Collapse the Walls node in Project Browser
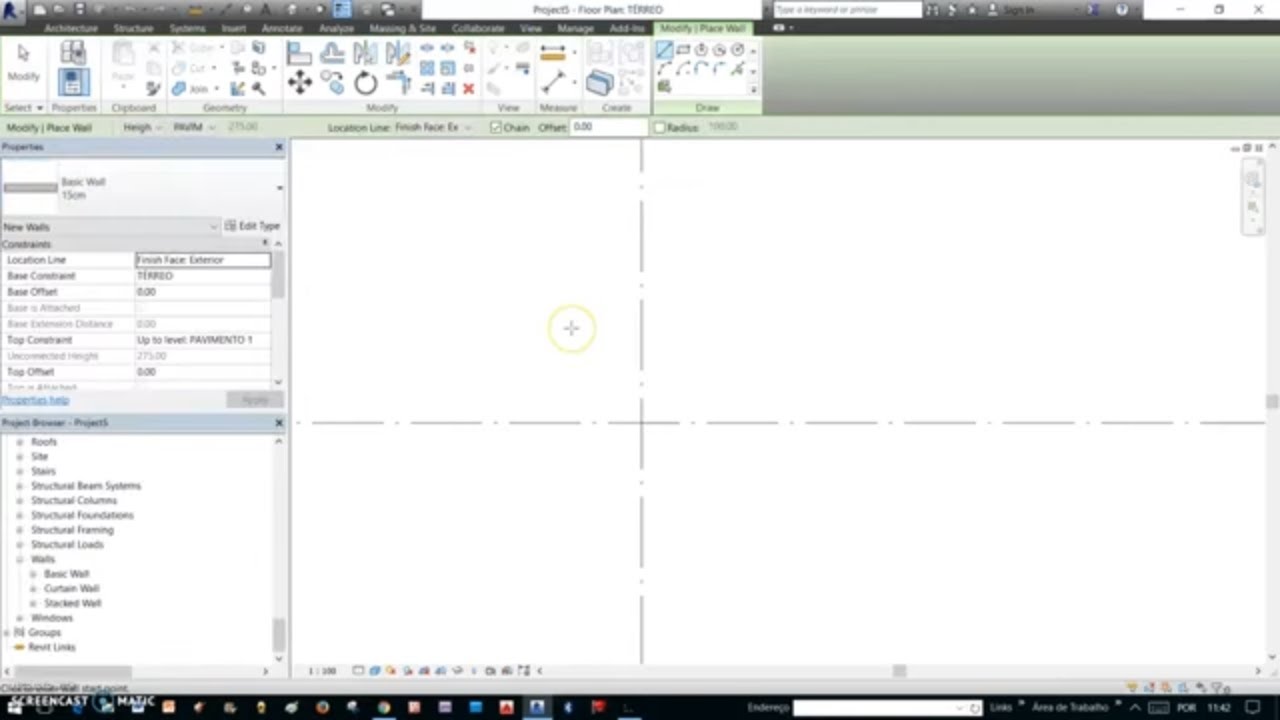The height and width of the screenshot is (720, 1280). (19, 559)
